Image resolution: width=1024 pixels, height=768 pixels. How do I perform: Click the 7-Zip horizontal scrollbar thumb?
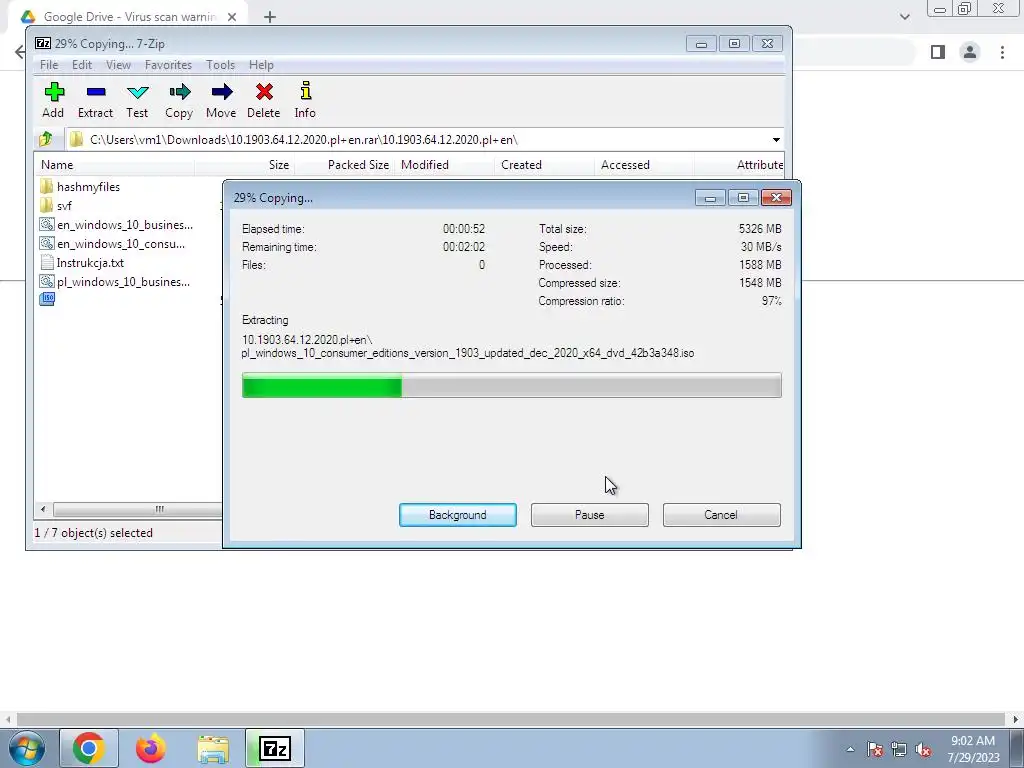pyautogui.click(x=138, y=509)
